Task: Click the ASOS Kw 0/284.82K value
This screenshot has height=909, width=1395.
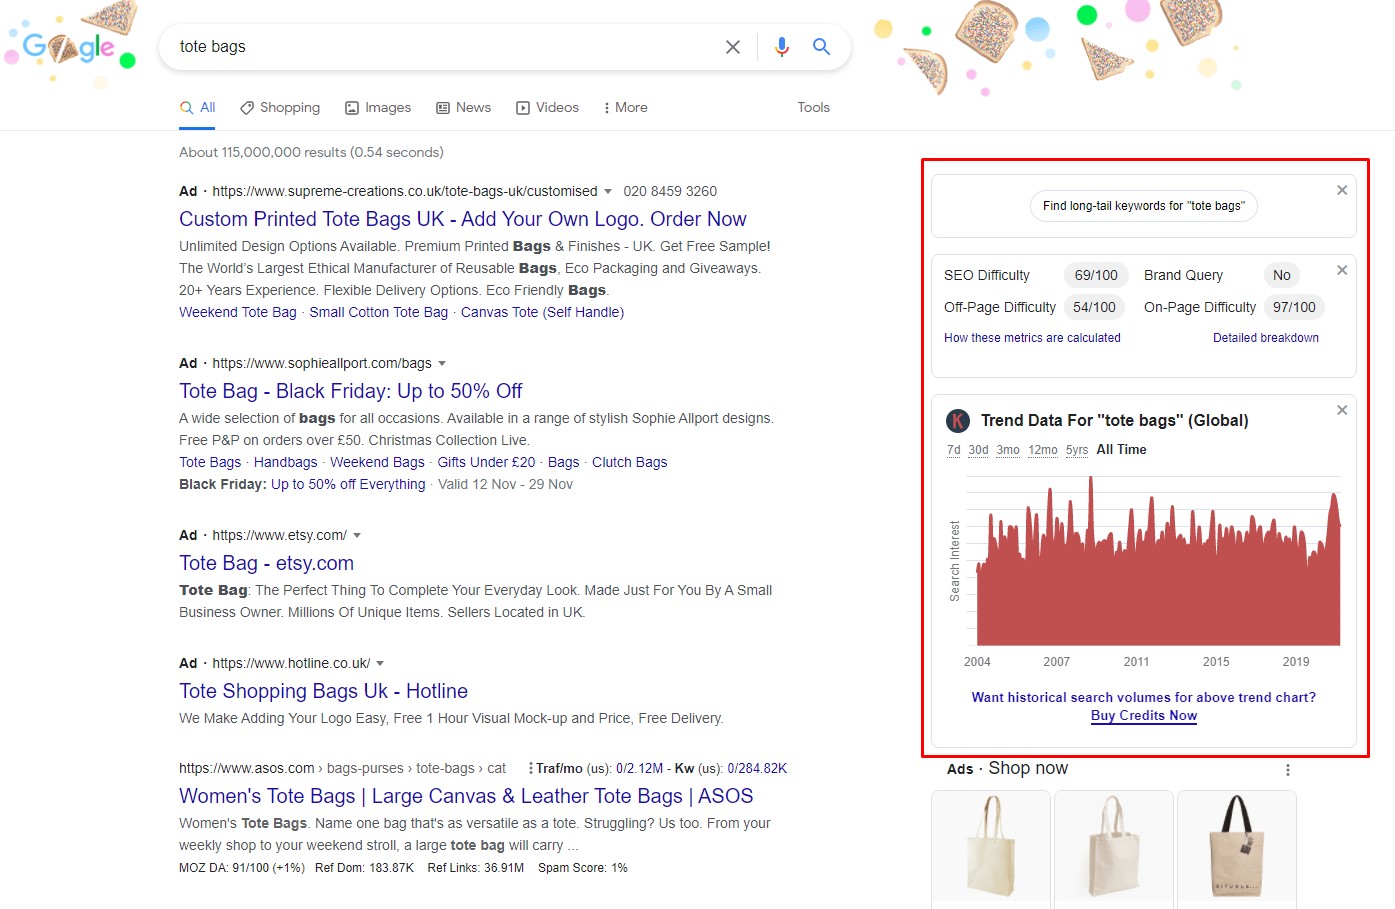Action: pos(757,769)
